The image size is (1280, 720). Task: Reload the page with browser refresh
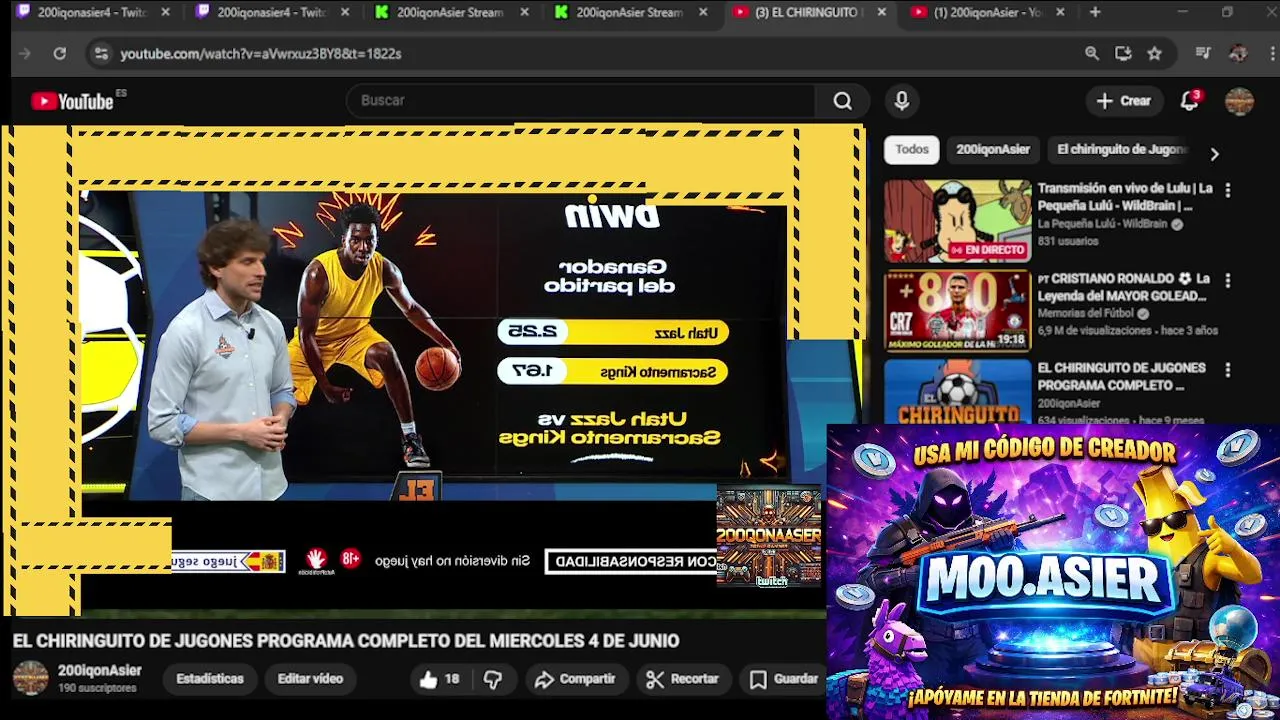click(x=60, y=54)
